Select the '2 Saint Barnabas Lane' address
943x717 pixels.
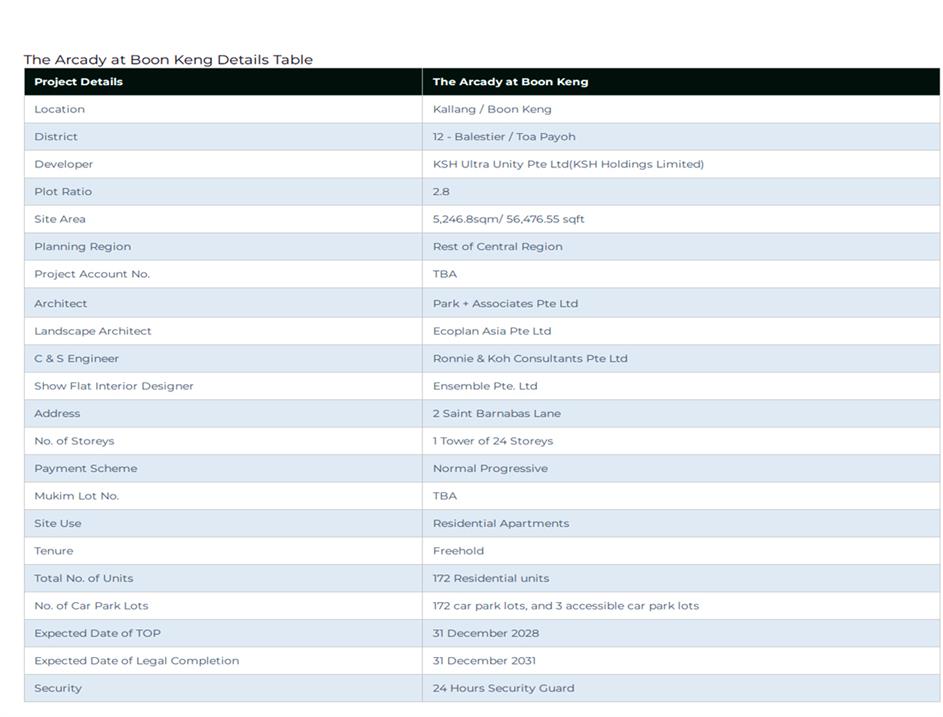click(x=497, y=414)
